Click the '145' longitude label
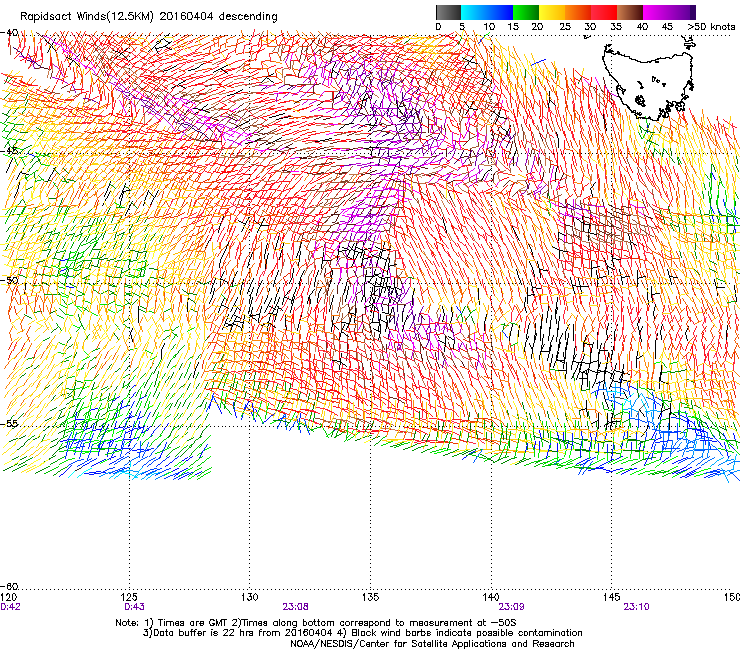The image size is (740, 650). pyautogui.click(x=612, y=597)
